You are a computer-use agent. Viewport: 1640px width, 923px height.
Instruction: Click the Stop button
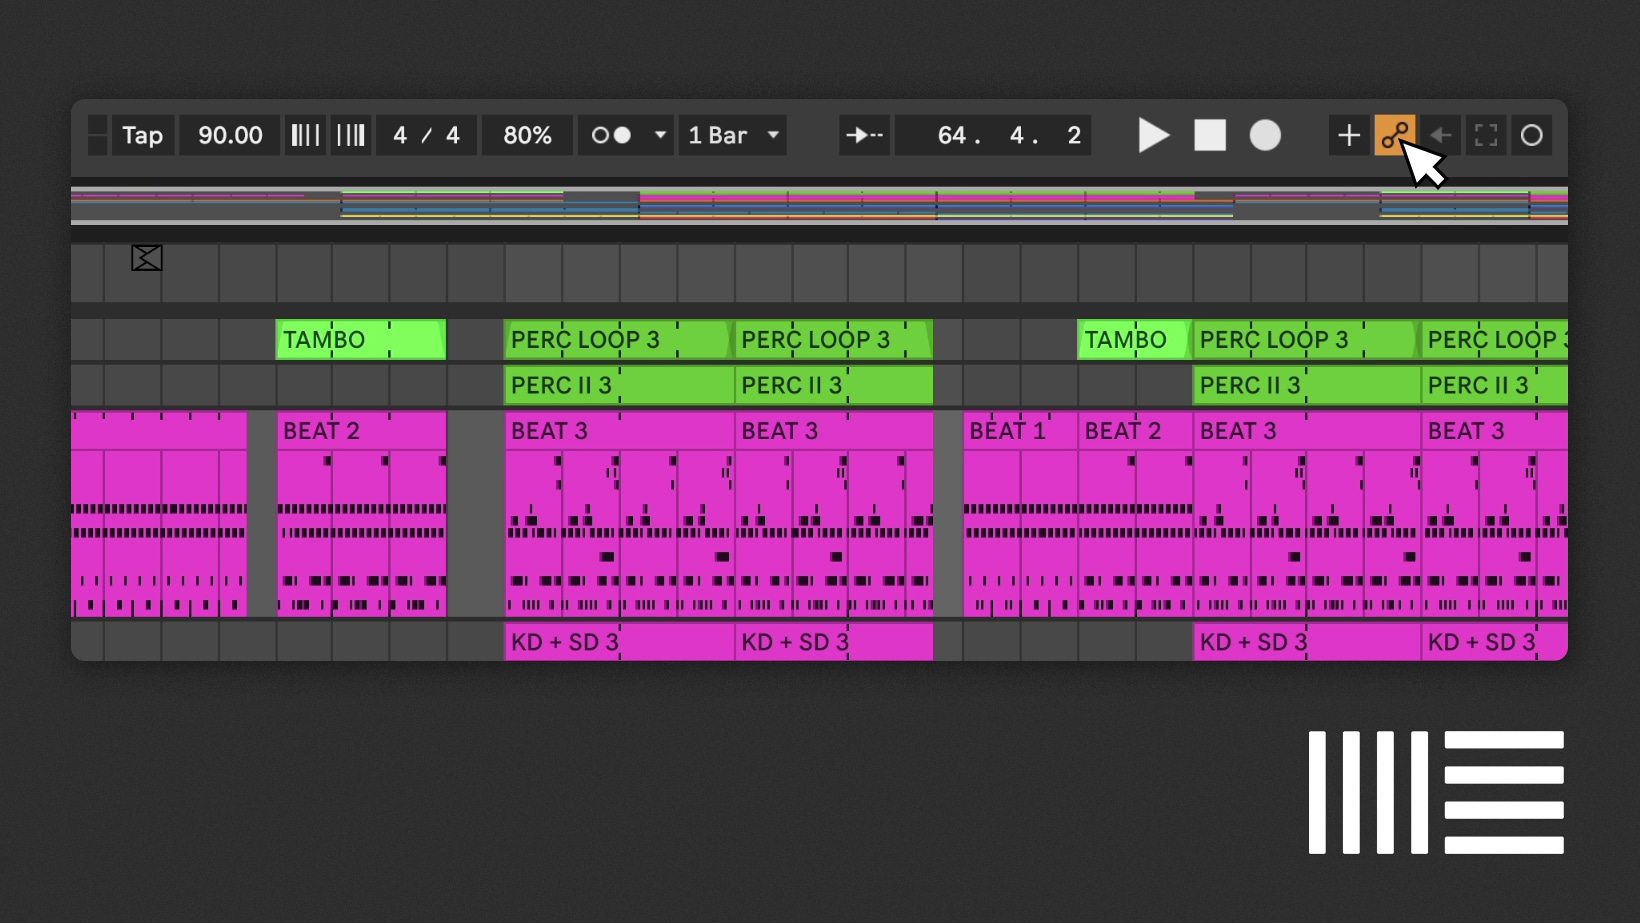(x=1210, y=135)
